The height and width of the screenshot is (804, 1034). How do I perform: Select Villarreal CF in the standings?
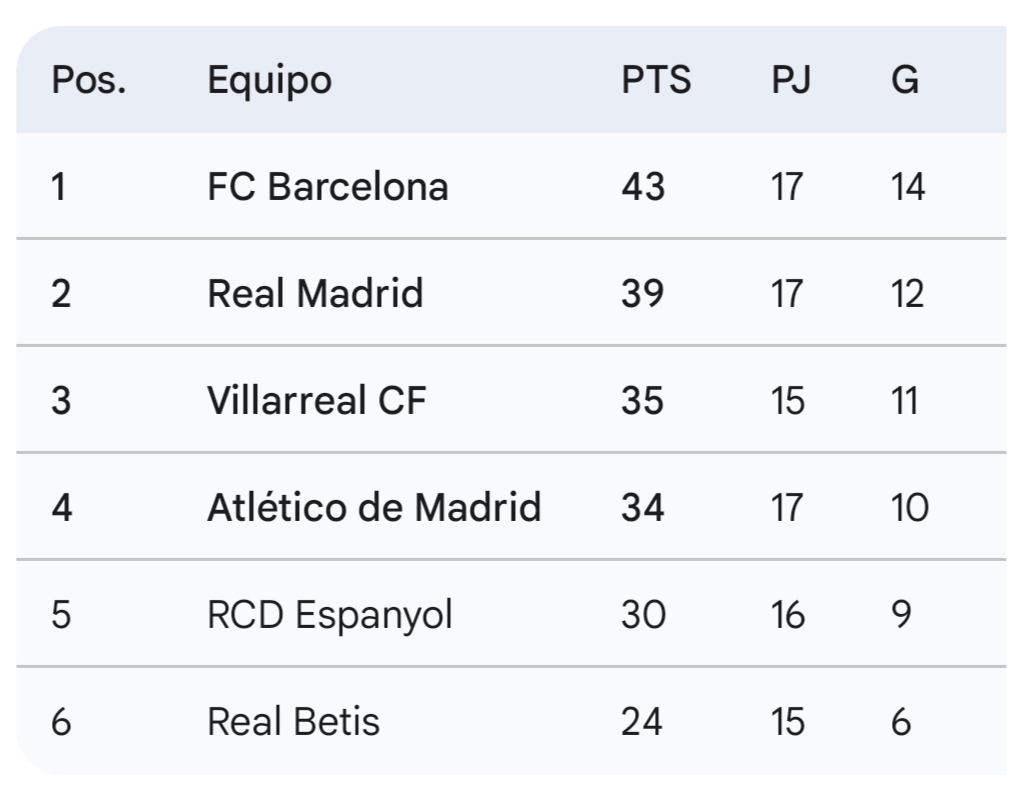(x=316, y=401)
